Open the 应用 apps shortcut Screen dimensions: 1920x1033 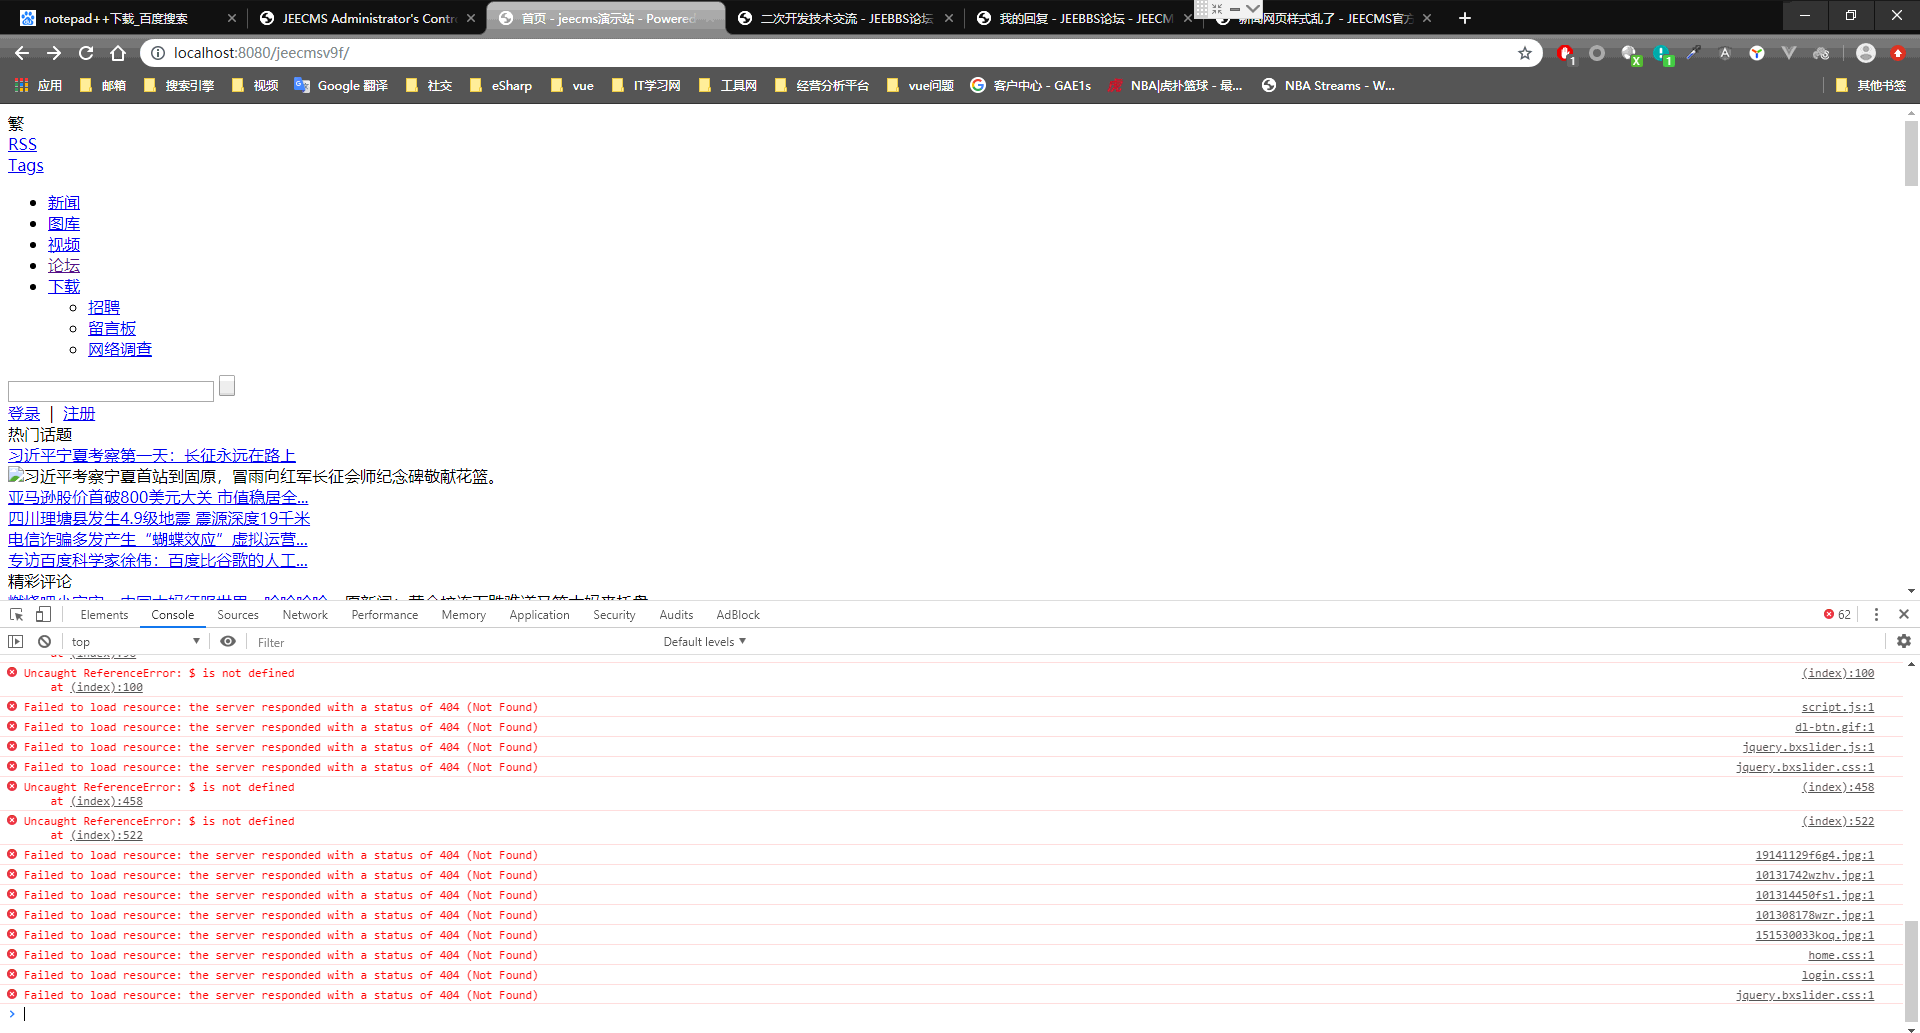[39, 86]
